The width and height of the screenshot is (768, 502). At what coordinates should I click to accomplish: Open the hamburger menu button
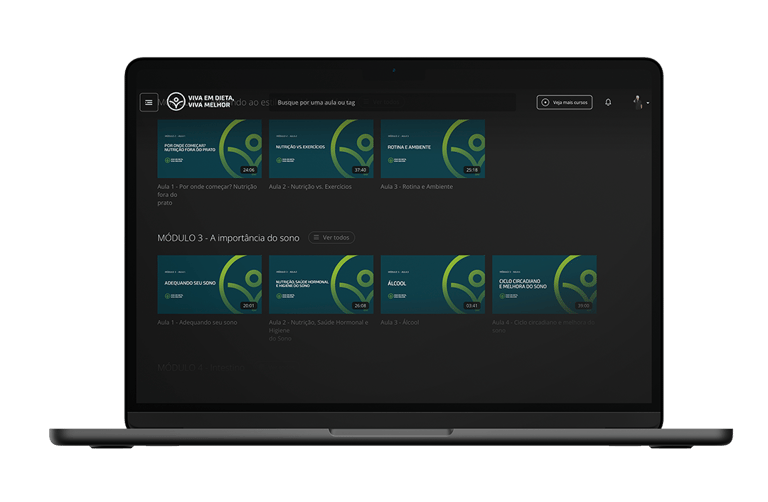click(148, 102)
